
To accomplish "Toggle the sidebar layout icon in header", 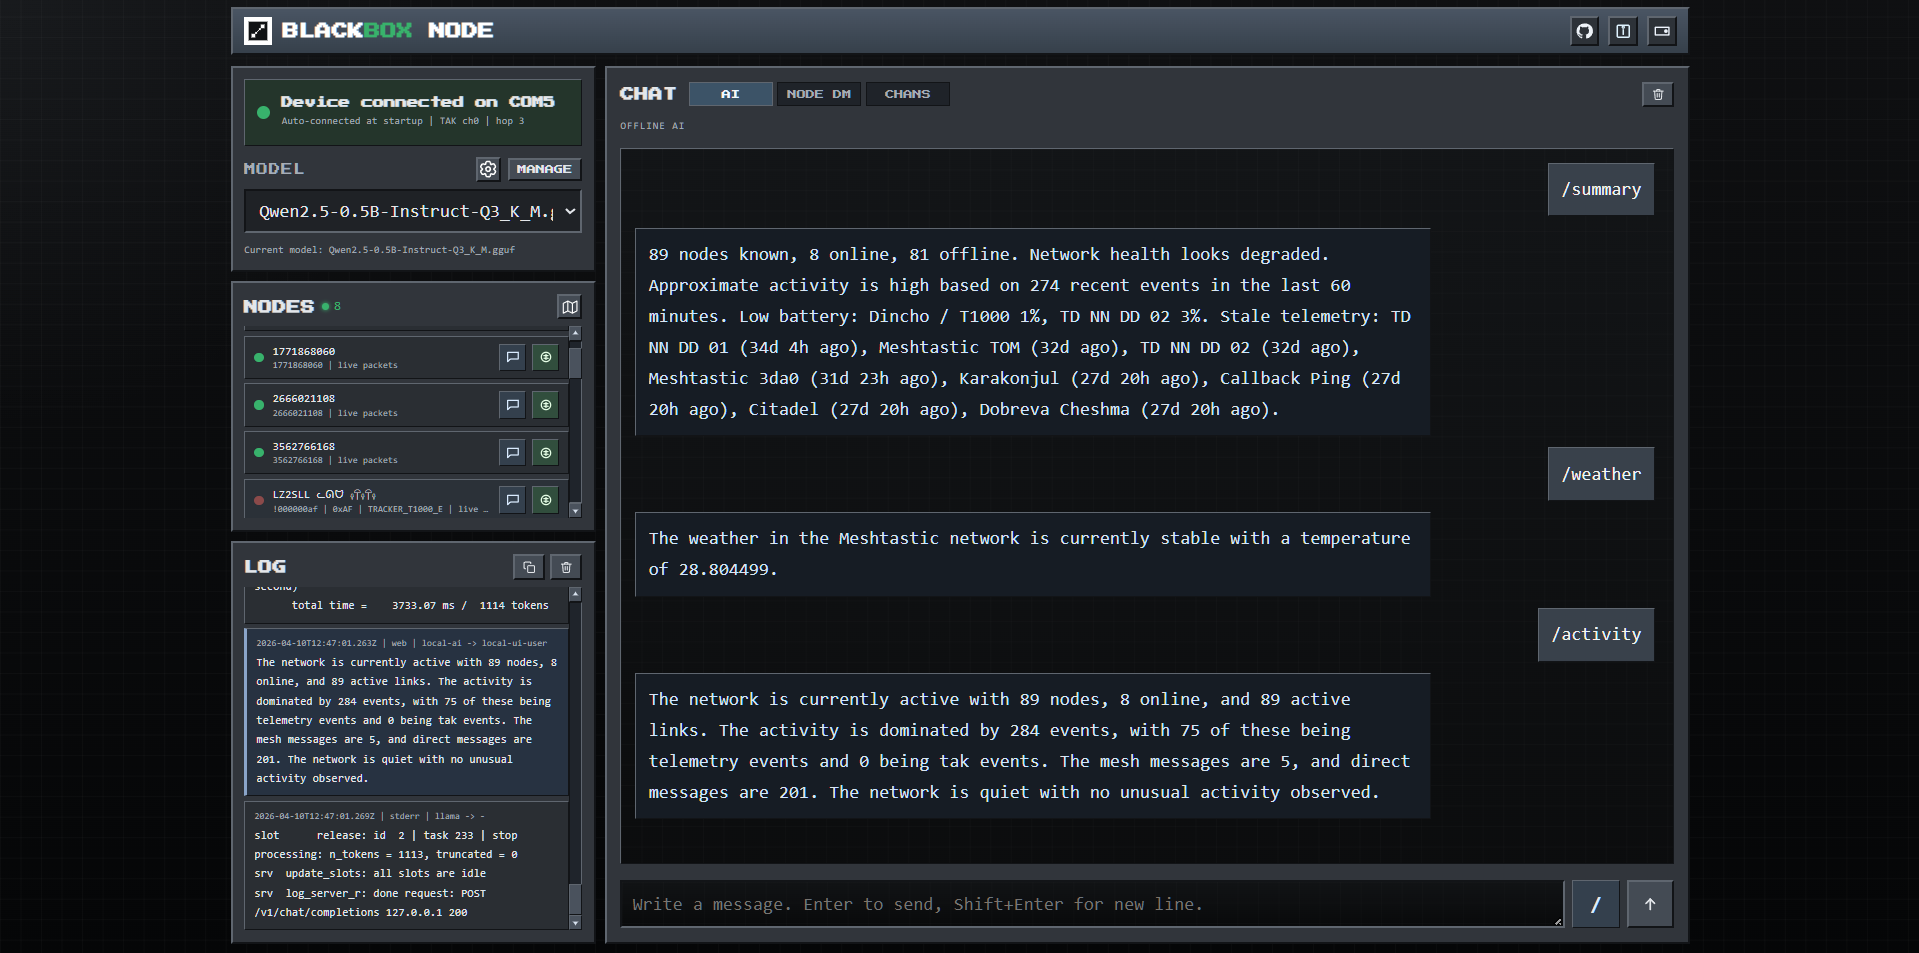I will pyautogui.click(x=1622, y=31).
